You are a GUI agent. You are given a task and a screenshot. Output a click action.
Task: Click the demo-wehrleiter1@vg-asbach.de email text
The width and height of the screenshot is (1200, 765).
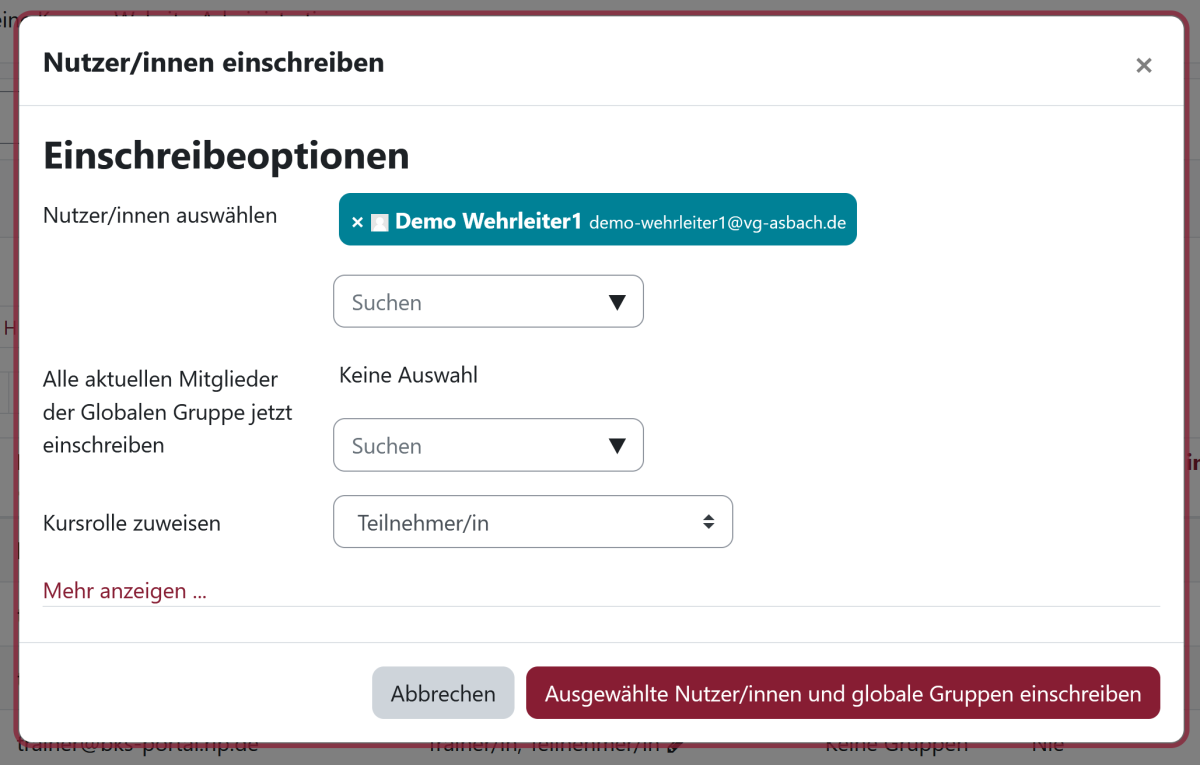pyautogui.click(x=717, y=223)
